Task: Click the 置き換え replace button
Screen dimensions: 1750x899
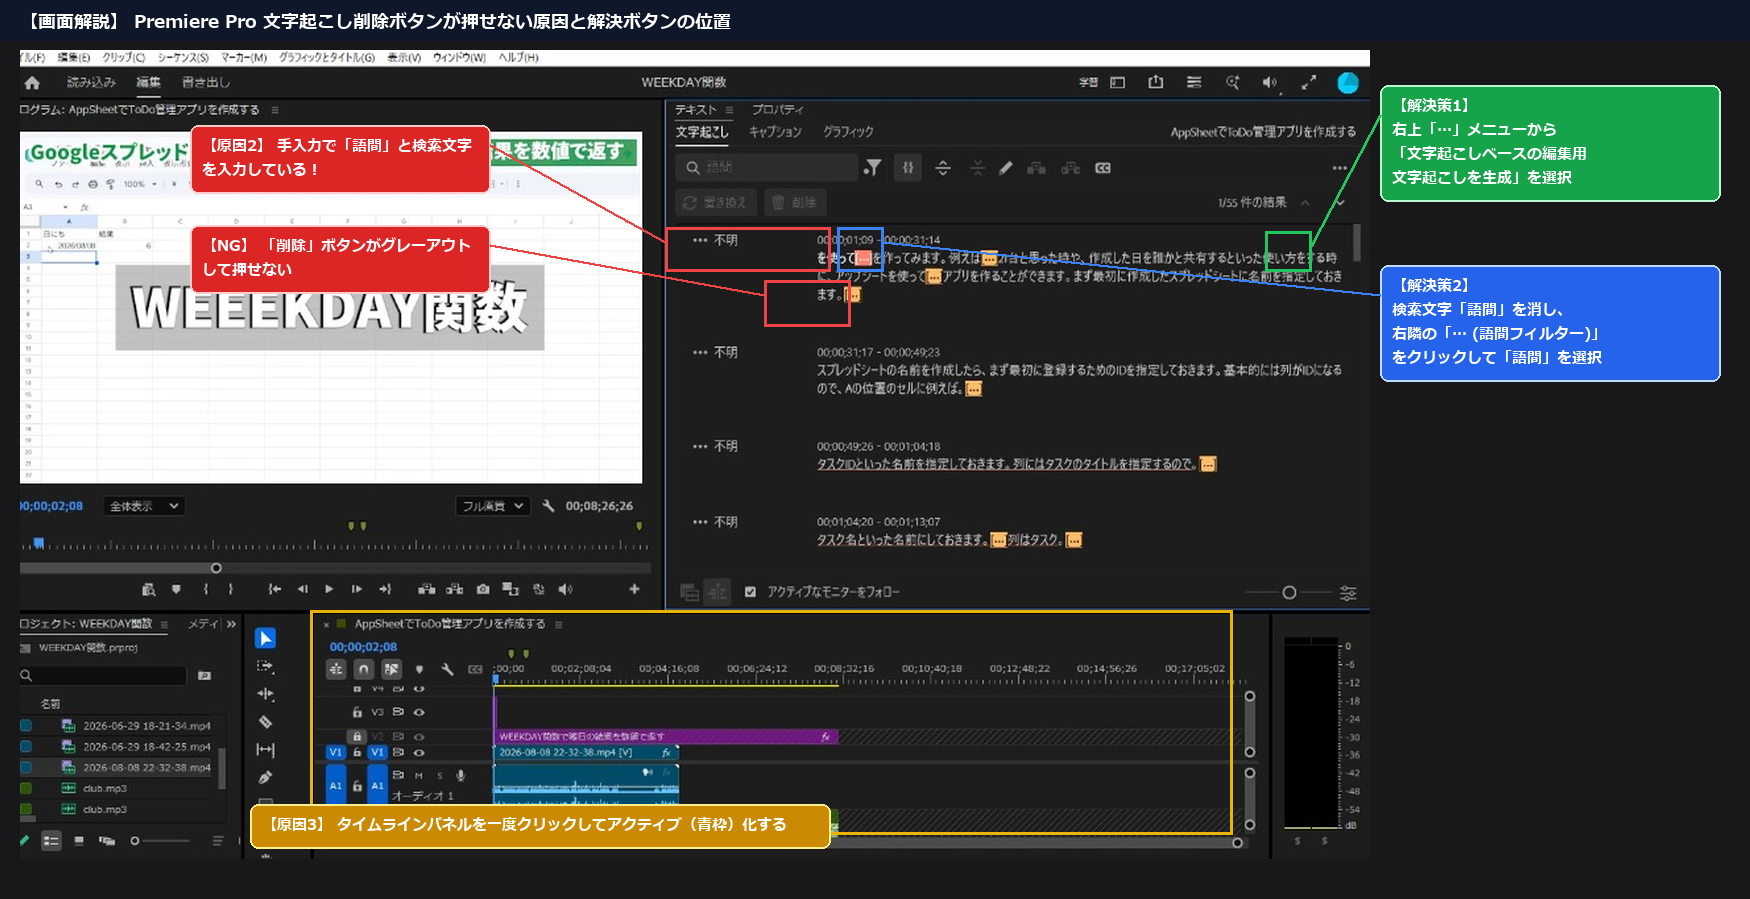Action: coord(716,203)
